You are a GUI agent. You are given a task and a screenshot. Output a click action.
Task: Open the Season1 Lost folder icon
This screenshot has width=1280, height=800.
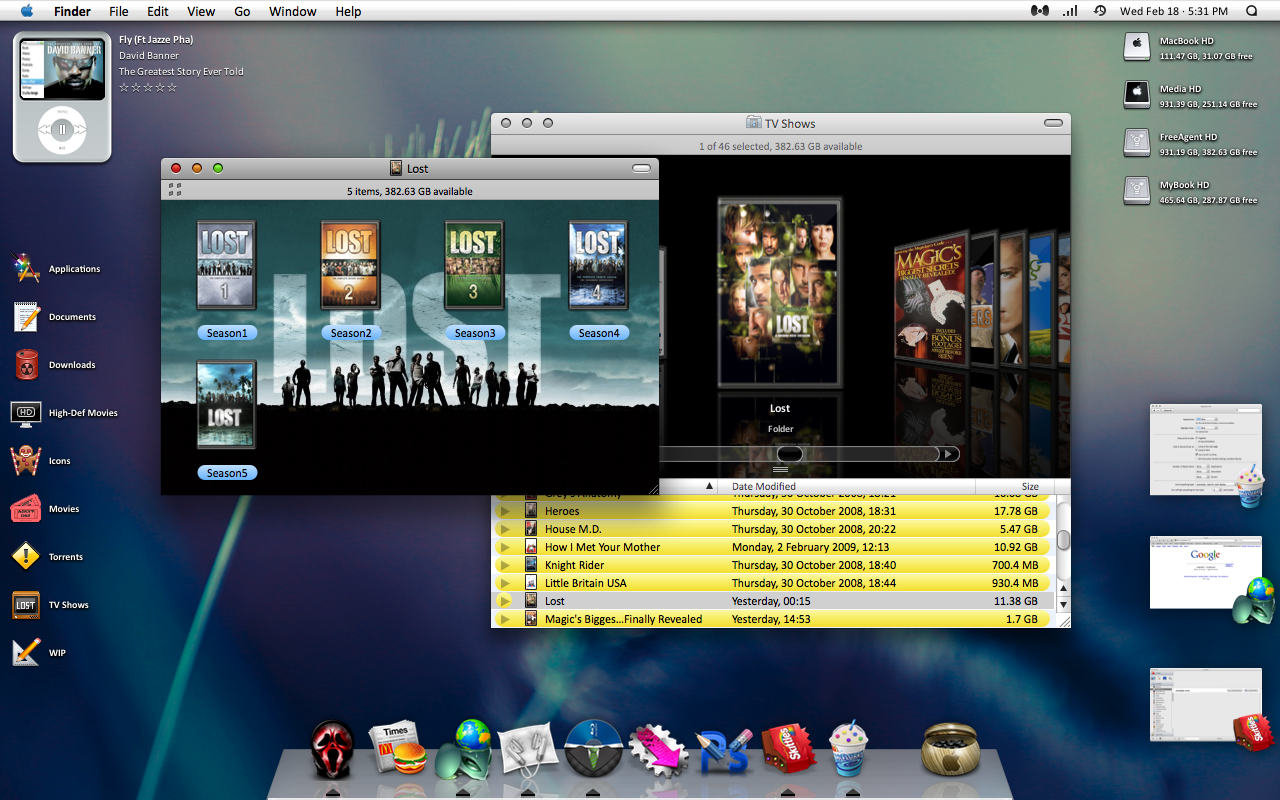click(x=226, y=265)
